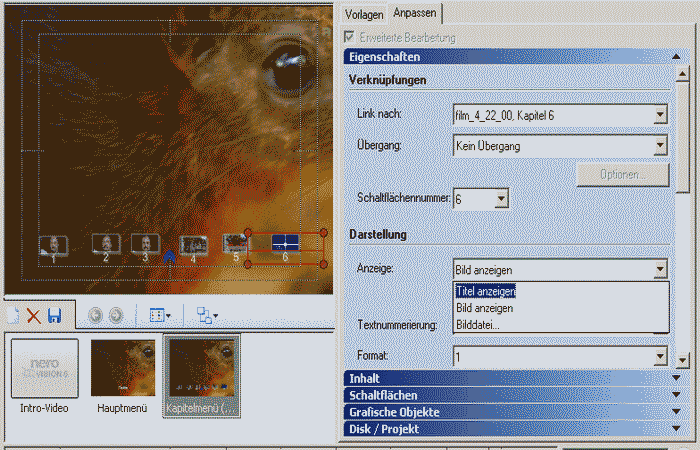This screenshot has height=450, width=700.
Task: Switch to the Vorlagen tab
Action: 362,13
